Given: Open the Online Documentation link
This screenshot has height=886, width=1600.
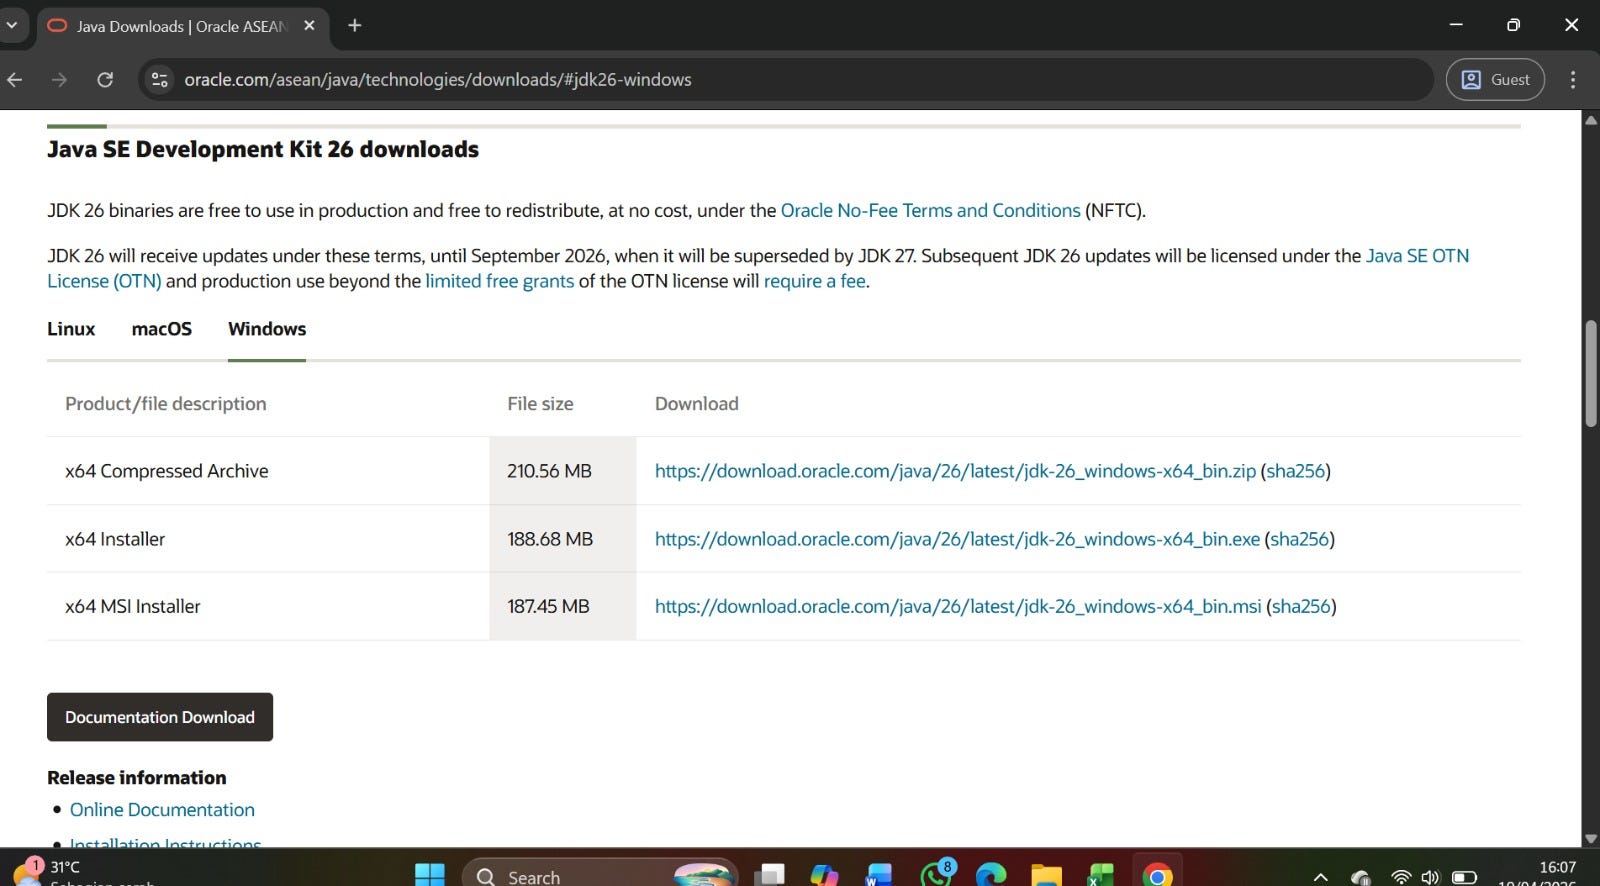Looking at the screenshot, I should pos(162,810).
